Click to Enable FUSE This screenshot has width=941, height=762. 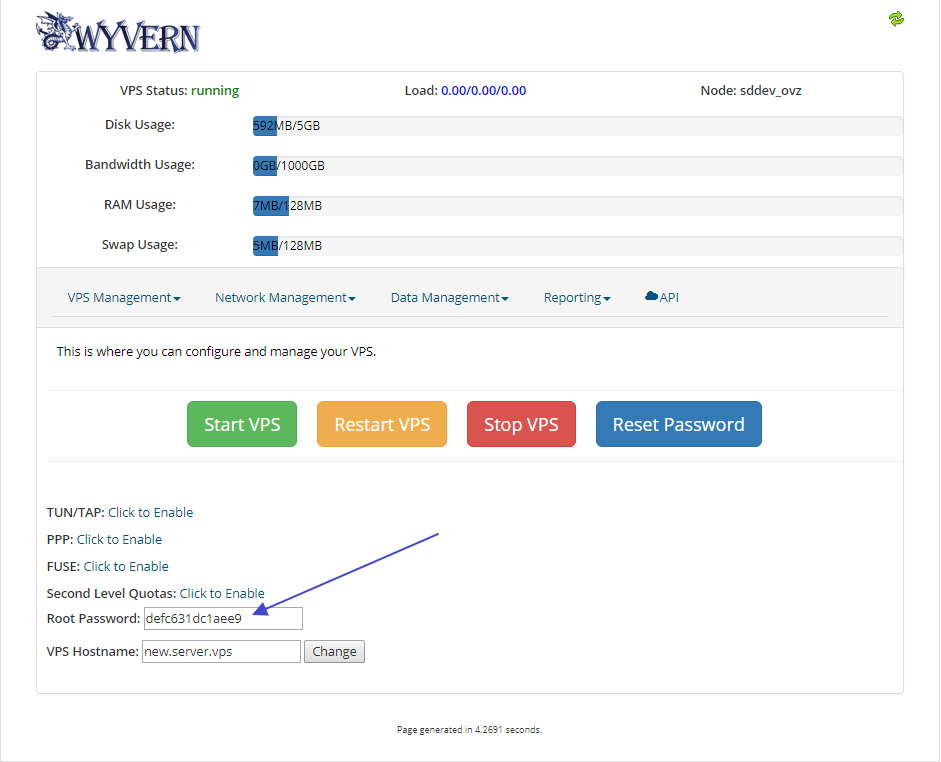click(126, 566)
